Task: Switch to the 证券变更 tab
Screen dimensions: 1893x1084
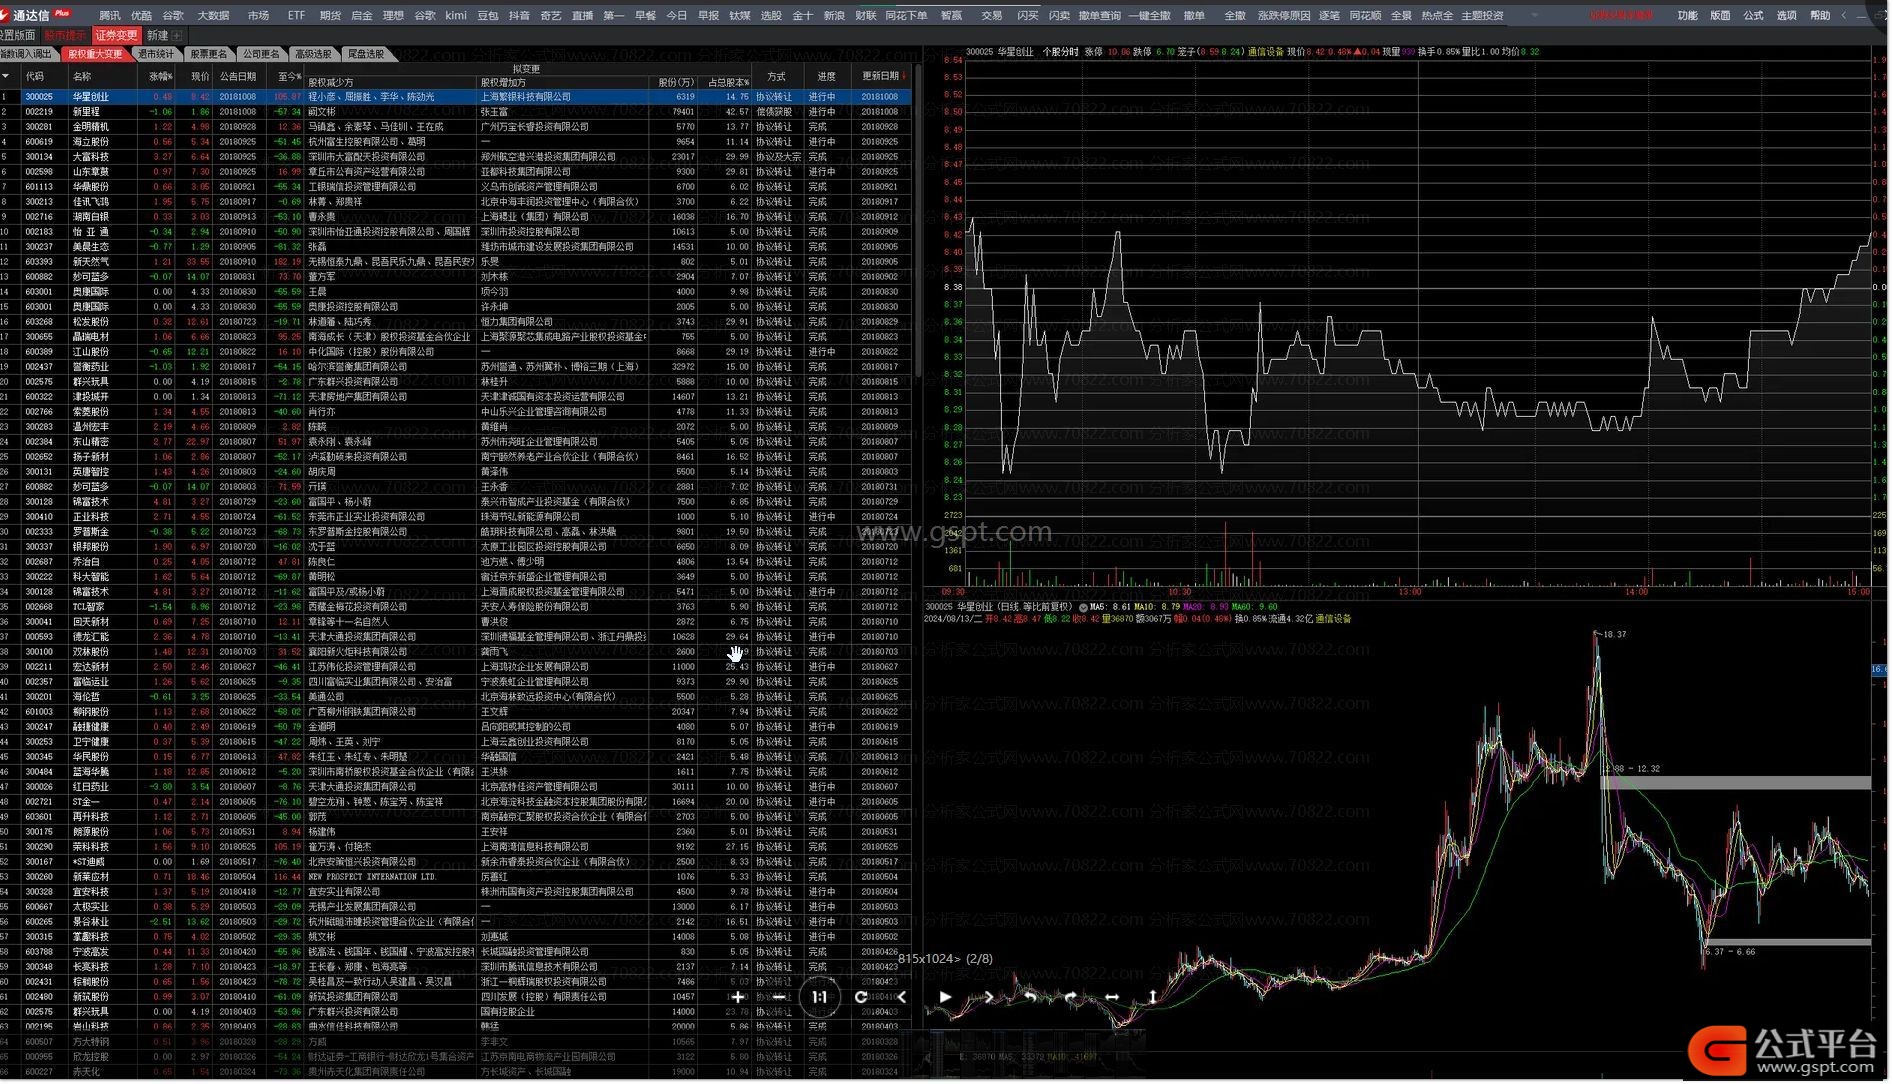Action: pos(116,36)
